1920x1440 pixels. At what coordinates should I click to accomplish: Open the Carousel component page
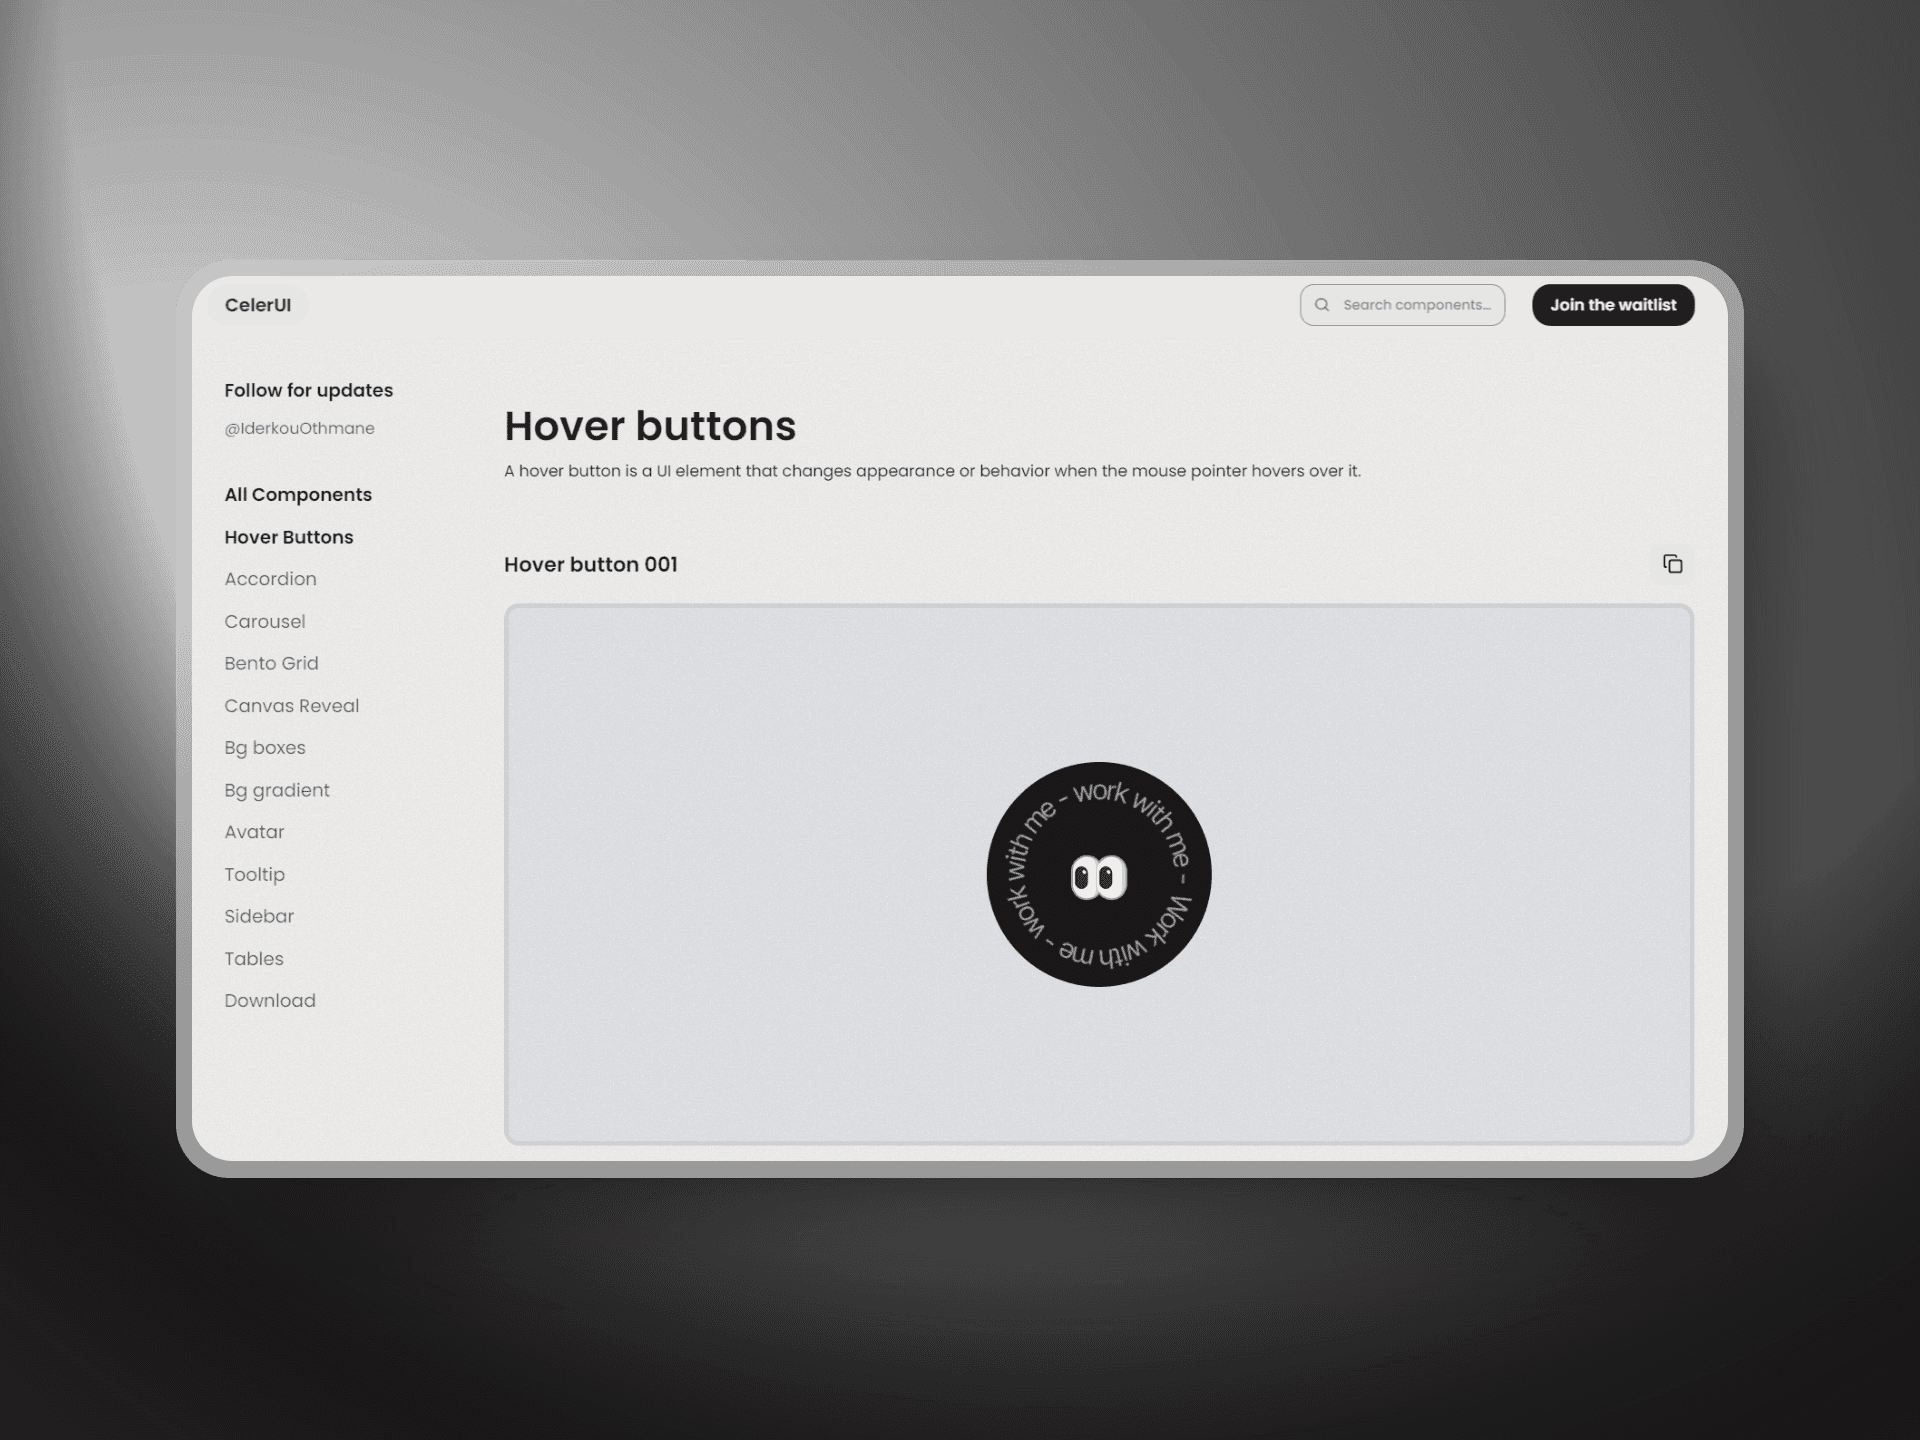coord(265,621)
